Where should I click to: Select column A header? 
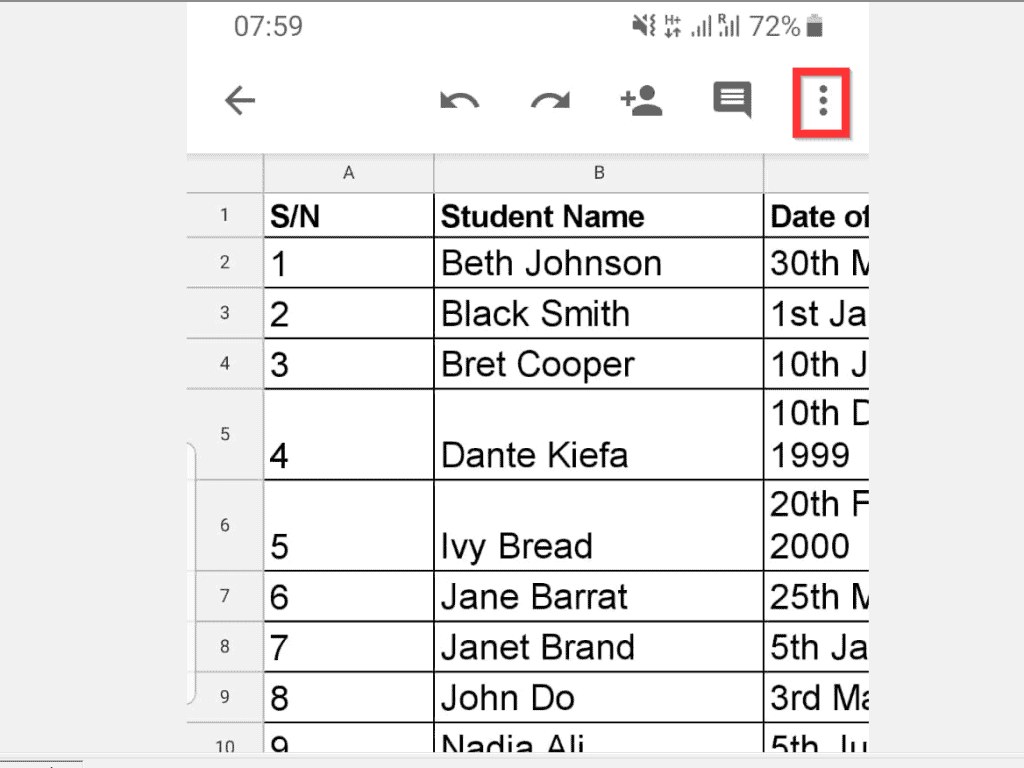coord(349,173)
